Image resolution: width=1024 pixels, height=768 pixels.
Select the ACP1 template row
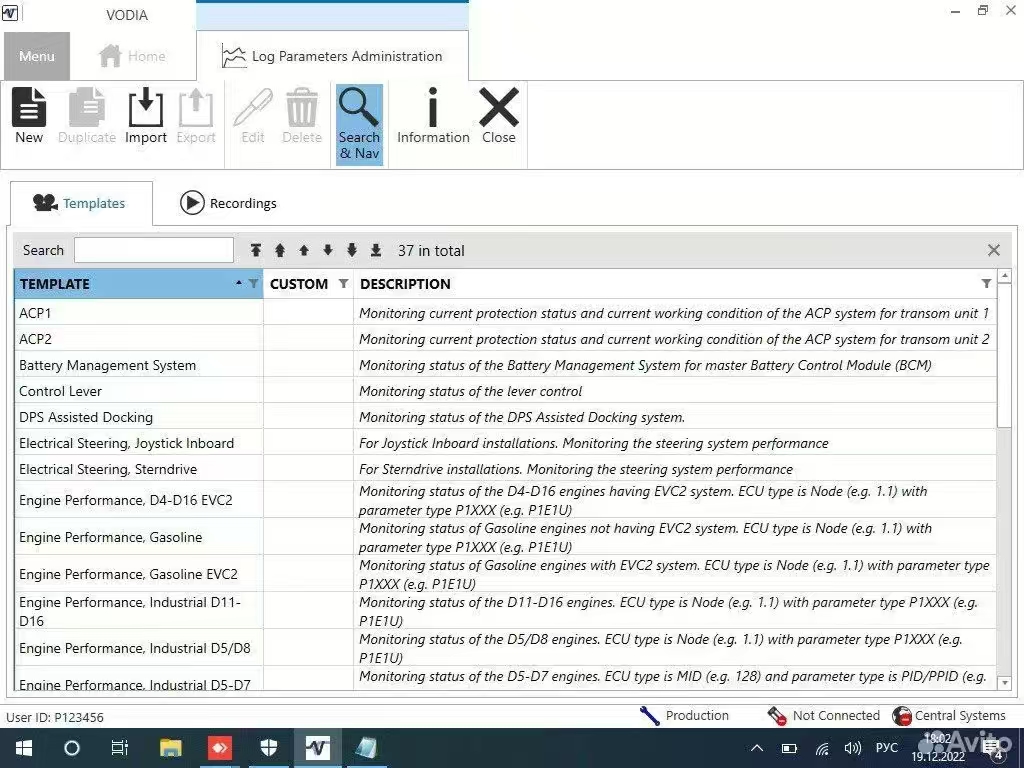[x=505, y=313]
